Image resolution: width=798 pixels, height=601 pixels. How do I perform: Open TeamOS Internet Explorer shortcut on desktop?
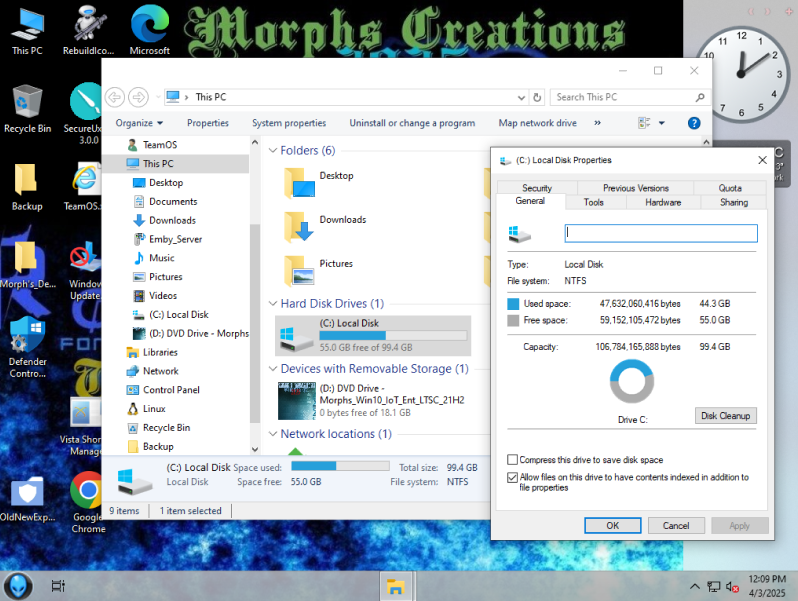(84, 187)
